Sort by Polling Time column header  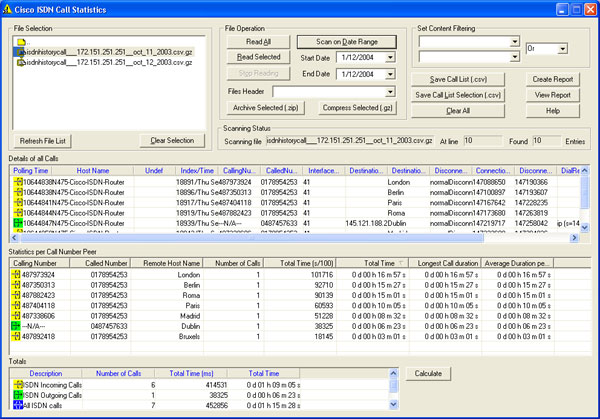(x=30, y=171)
